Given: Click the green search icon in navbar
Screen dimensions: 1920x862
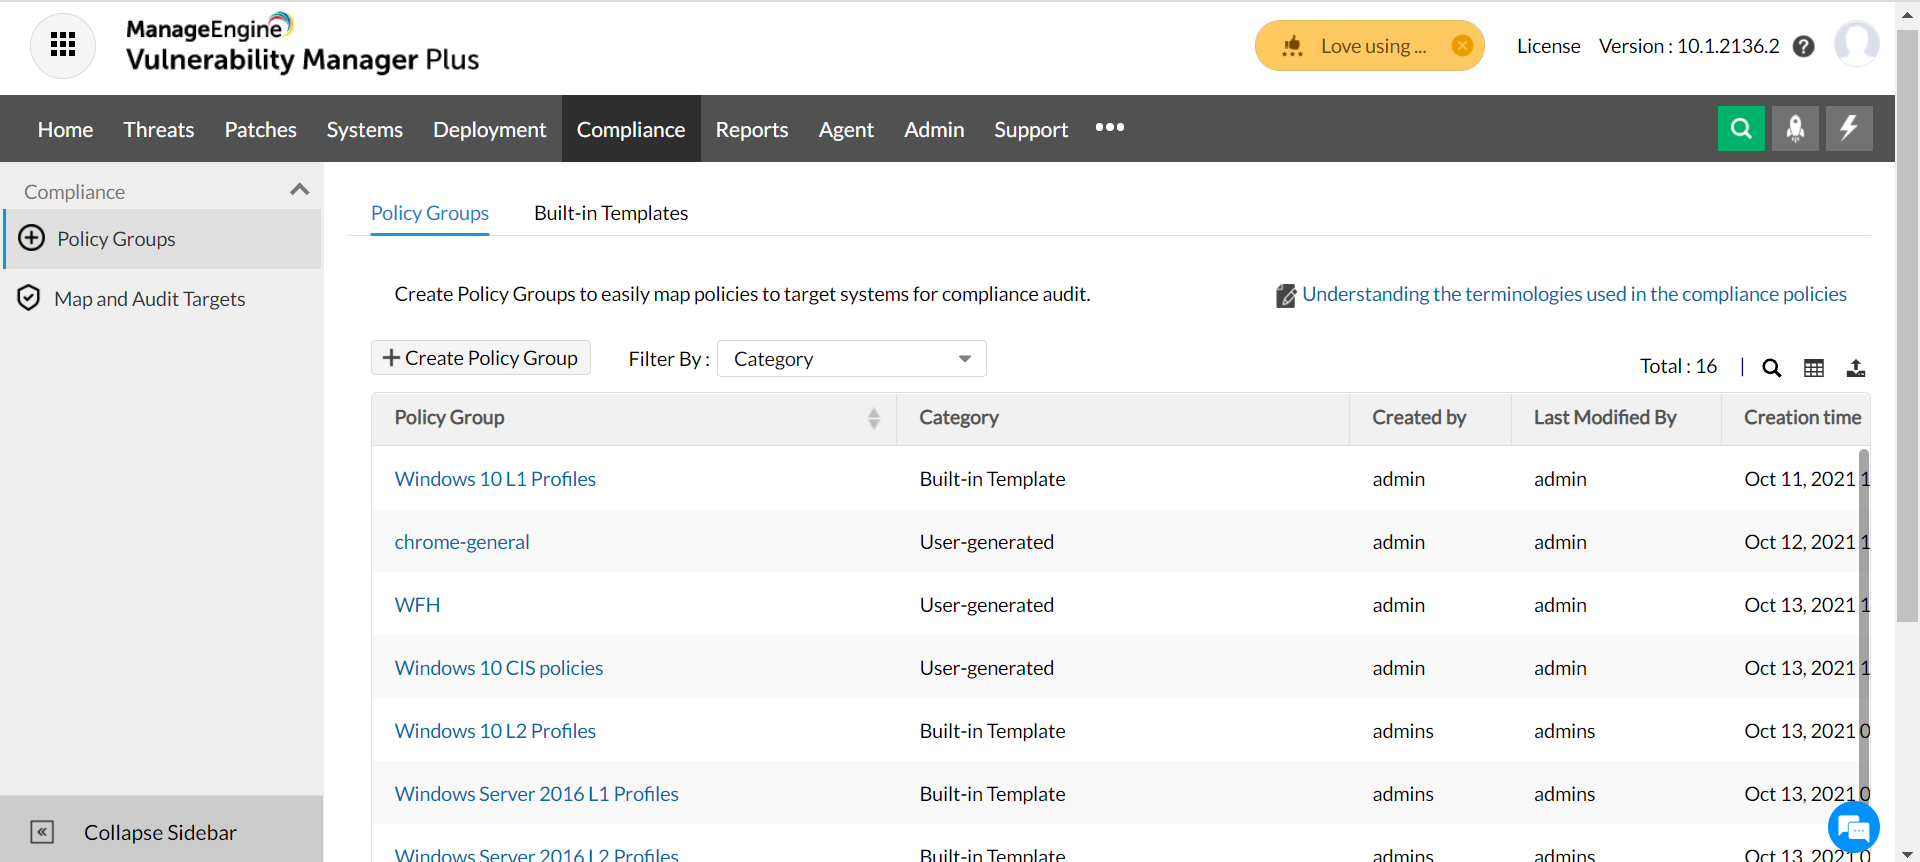Looking at the screenshot, I should click(1741, 128).
